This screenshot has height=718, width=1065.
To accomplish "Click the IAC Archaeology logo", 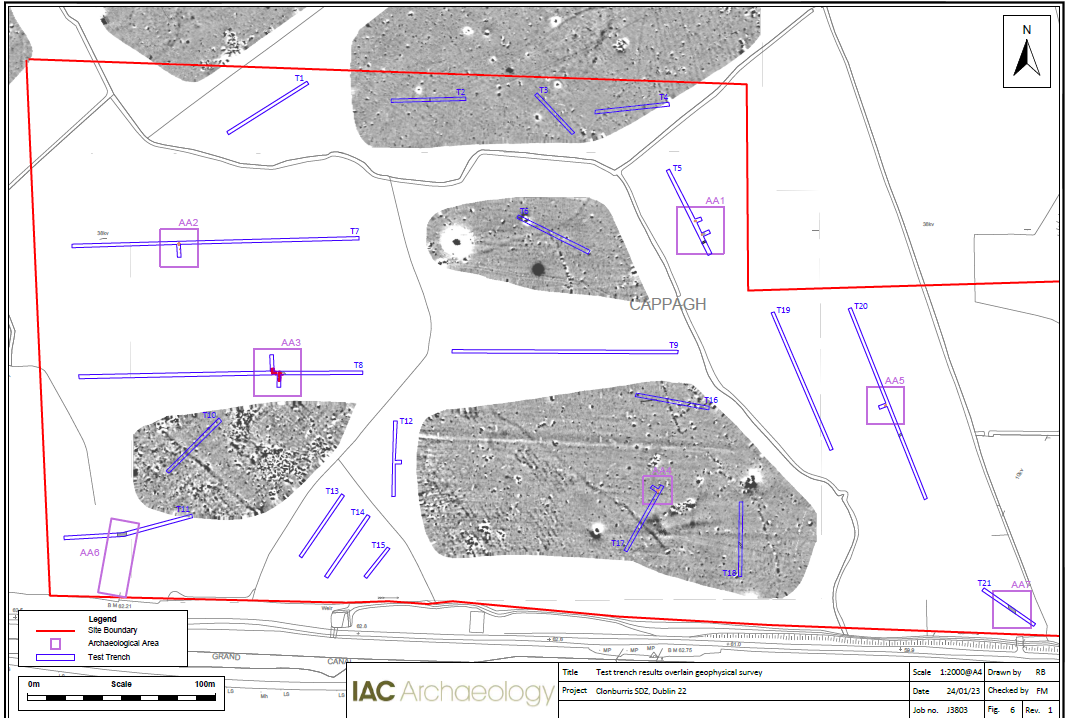I will [x=452, y=693].
